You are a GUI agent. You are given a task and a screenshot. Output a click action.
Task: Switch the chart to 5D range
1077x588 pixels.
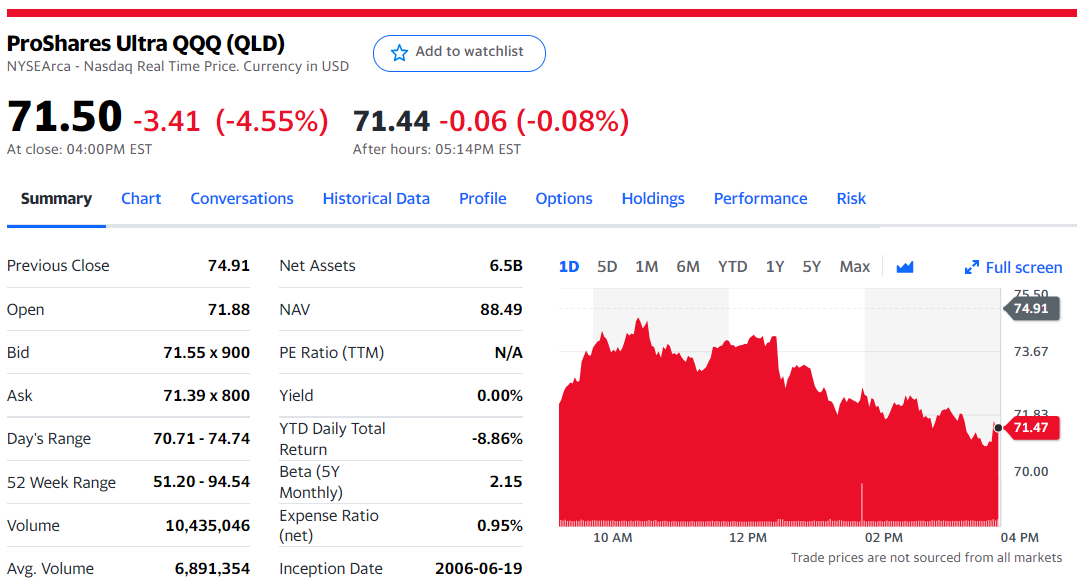pyautogui.click(x=607, y=267)
